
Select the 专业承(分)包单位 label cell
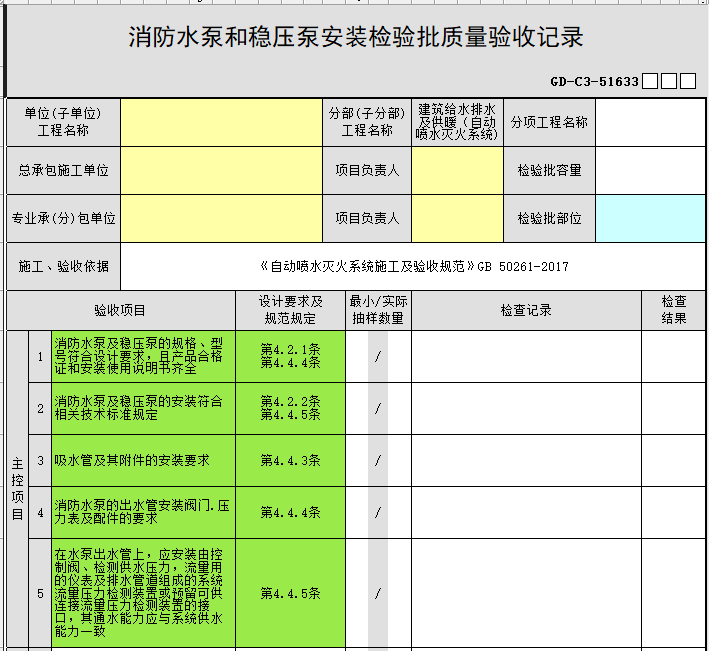point(63,218)
